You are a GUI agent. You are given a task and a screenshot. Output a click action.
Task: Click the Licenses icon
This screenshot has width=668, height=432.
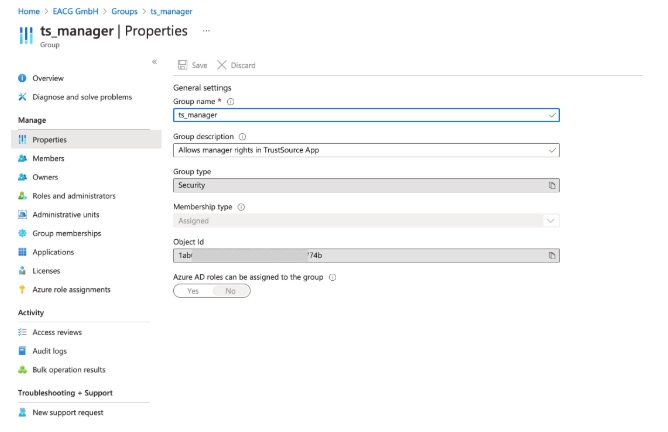(22, 271)
